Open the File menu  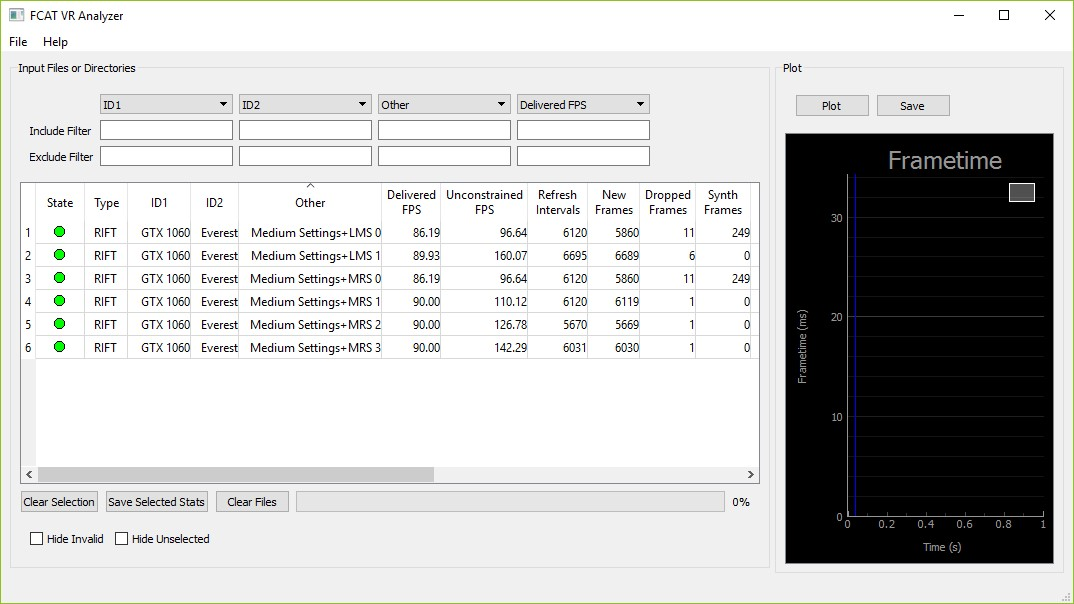tap(18, 42)
